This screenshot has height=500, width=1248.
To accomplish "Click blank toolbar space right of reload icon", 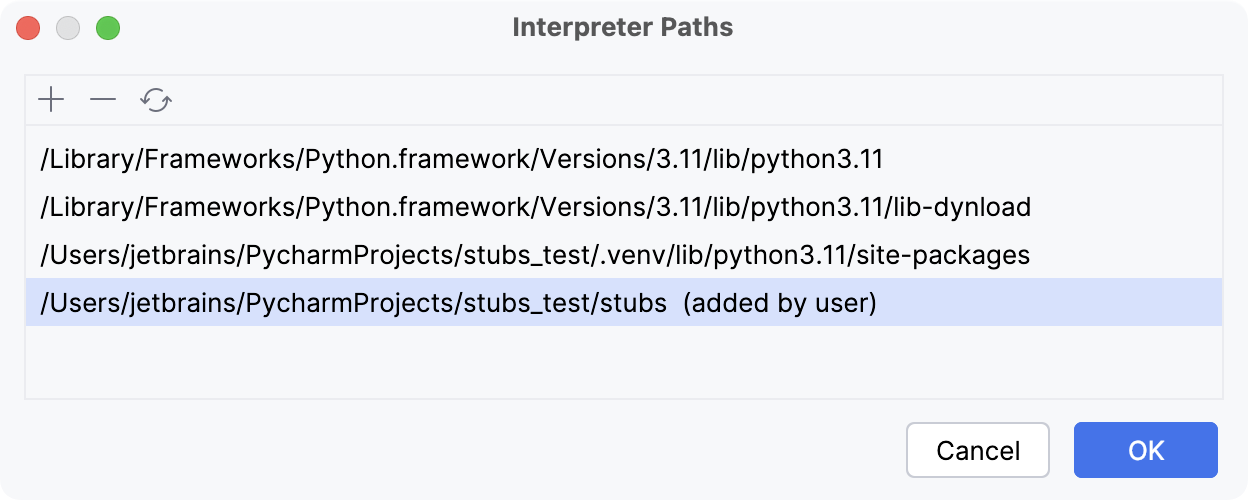I will pos(700,100).
